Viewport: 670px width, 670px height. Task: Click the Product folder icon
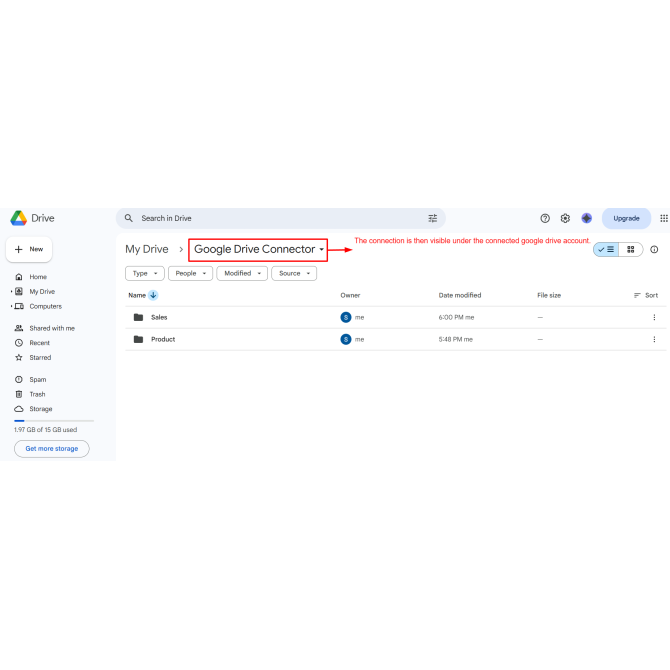click(x=138, y=339)
